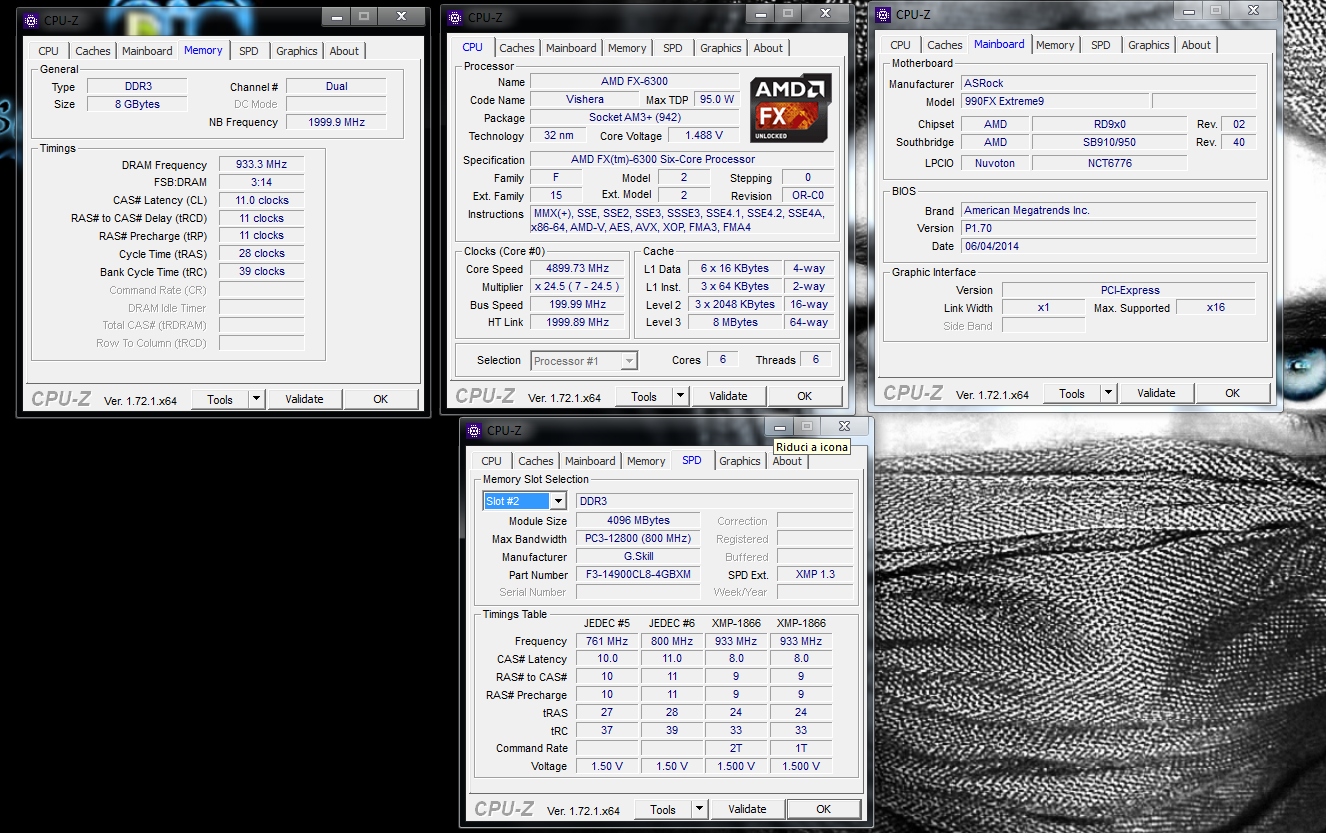Open Graphics tab in Mainboard window

pyautogui.click(x=1149, y=45)
